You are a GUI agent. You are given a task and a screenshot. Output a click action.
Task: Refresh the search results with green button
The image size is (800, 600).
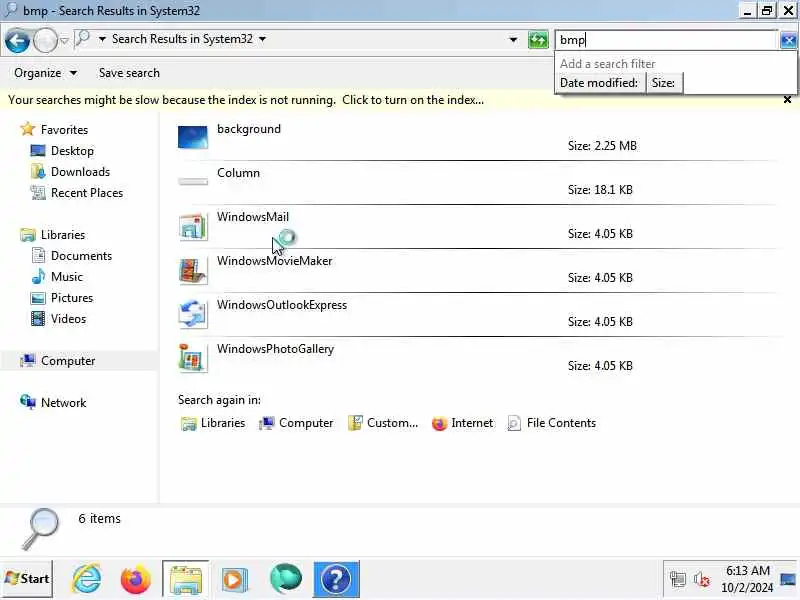tap(538, 40)
